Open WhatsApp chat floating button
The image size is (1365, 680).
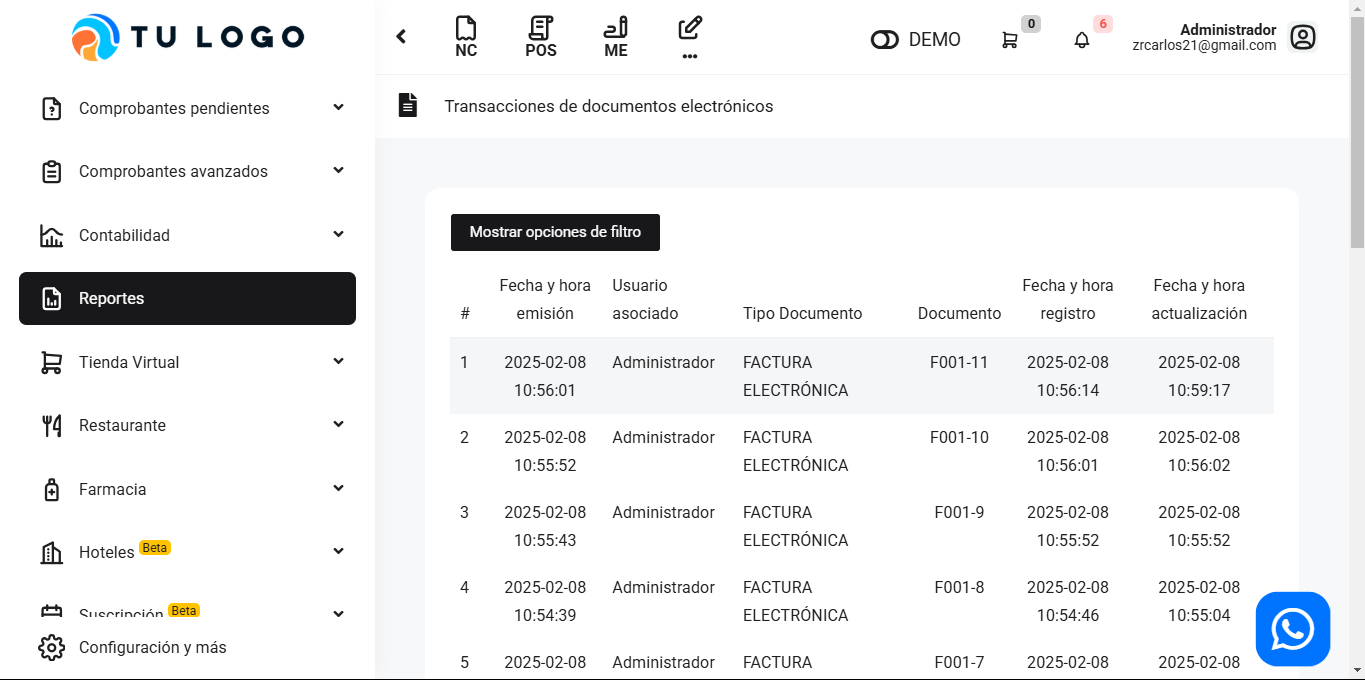[x=1292, y=629]
